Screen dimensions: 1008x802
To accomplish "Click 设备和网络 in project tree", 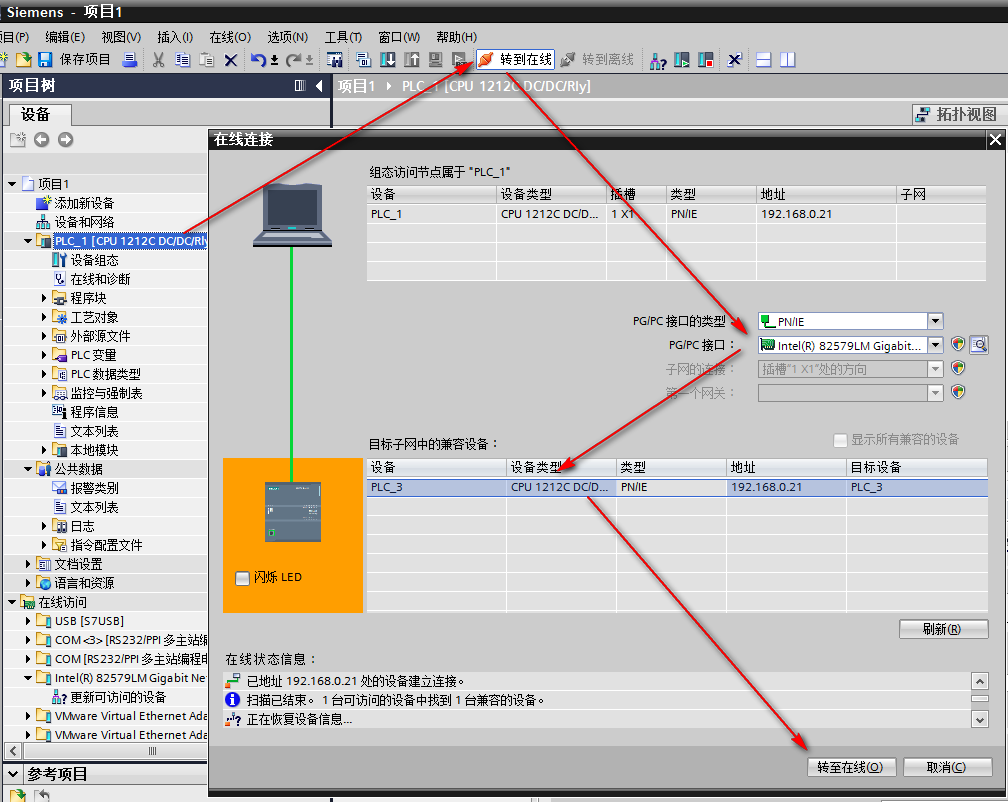I will (84, 222).
